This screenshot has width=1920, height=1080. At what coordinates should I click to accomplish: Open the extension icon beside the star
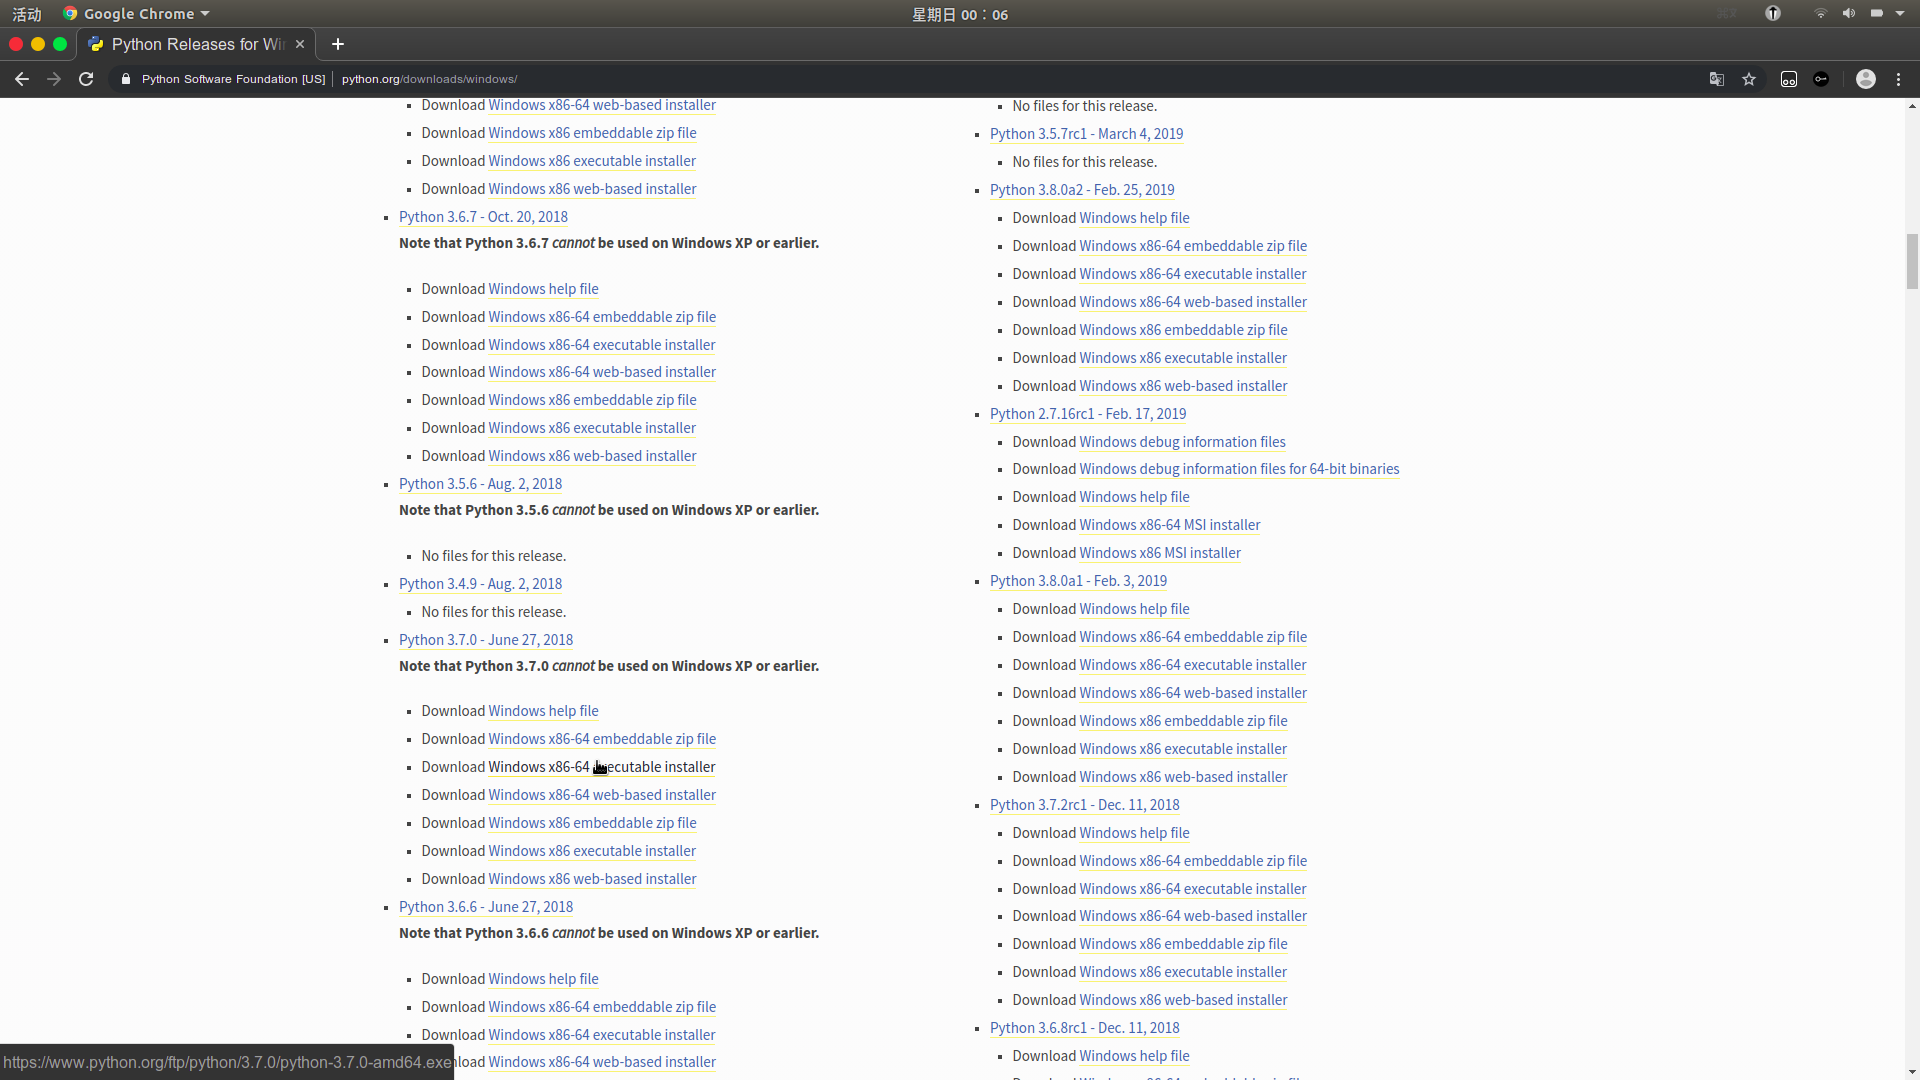coord(1789,79)
